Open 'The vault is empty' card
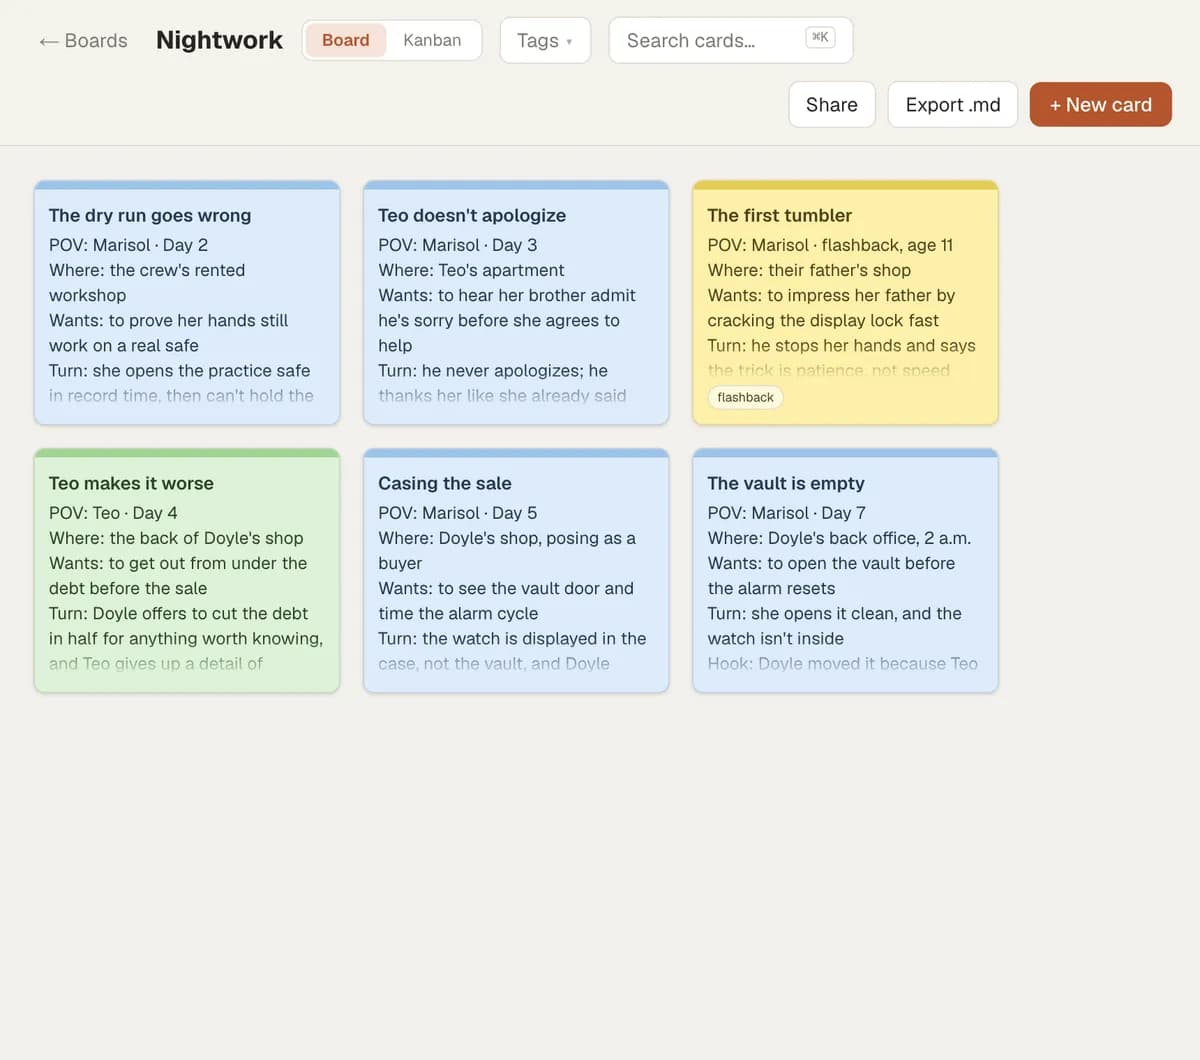 845,571
